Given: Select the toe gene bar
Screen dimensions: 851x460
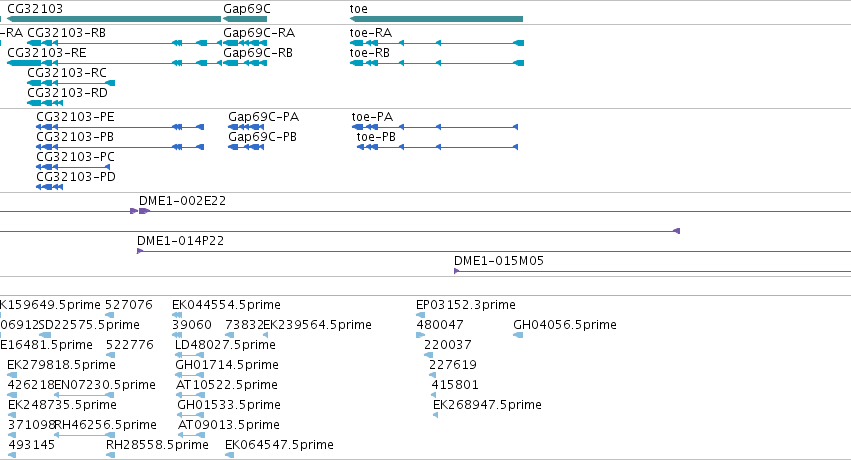Looking at the screenshot, I should 436,19.
